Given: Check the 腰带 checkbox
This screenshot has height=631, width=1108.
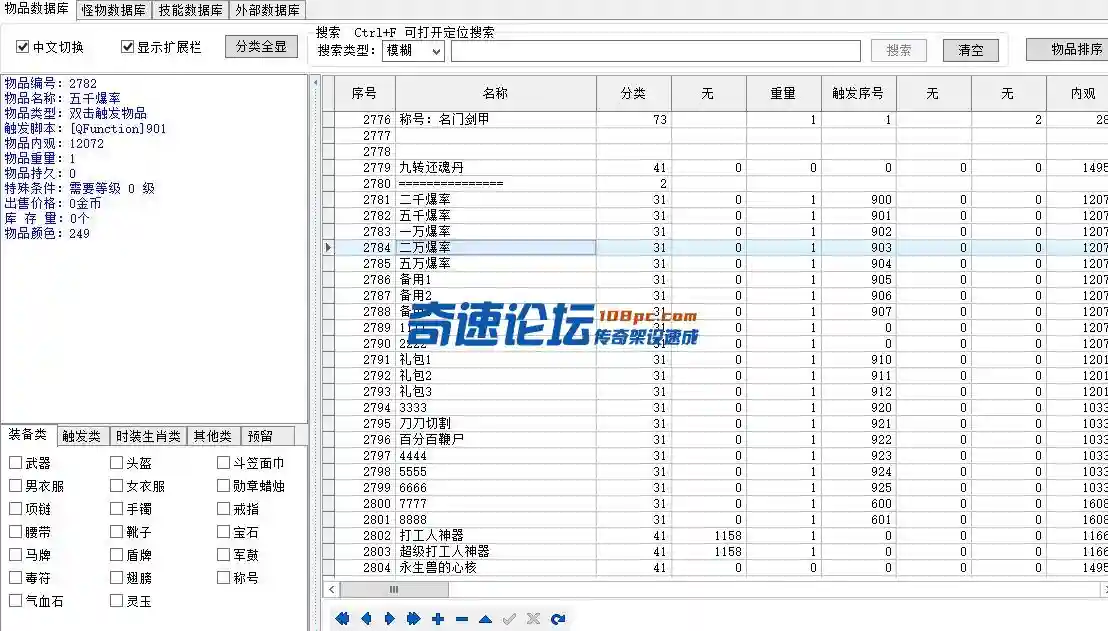Looking at the screenshot, I should [x=16, y=531].
